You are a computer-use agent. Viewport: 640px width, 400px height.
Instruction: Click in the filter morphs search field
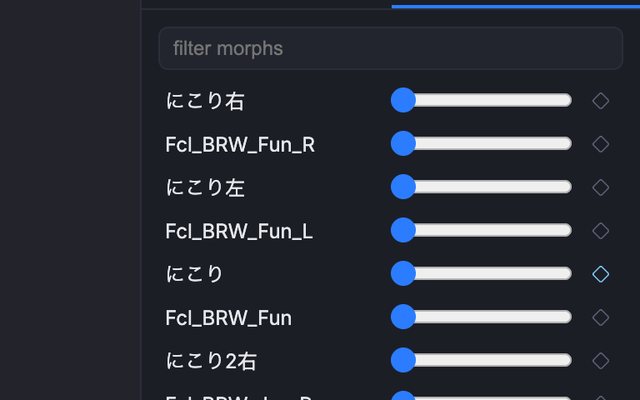click(x=391, y=48)
